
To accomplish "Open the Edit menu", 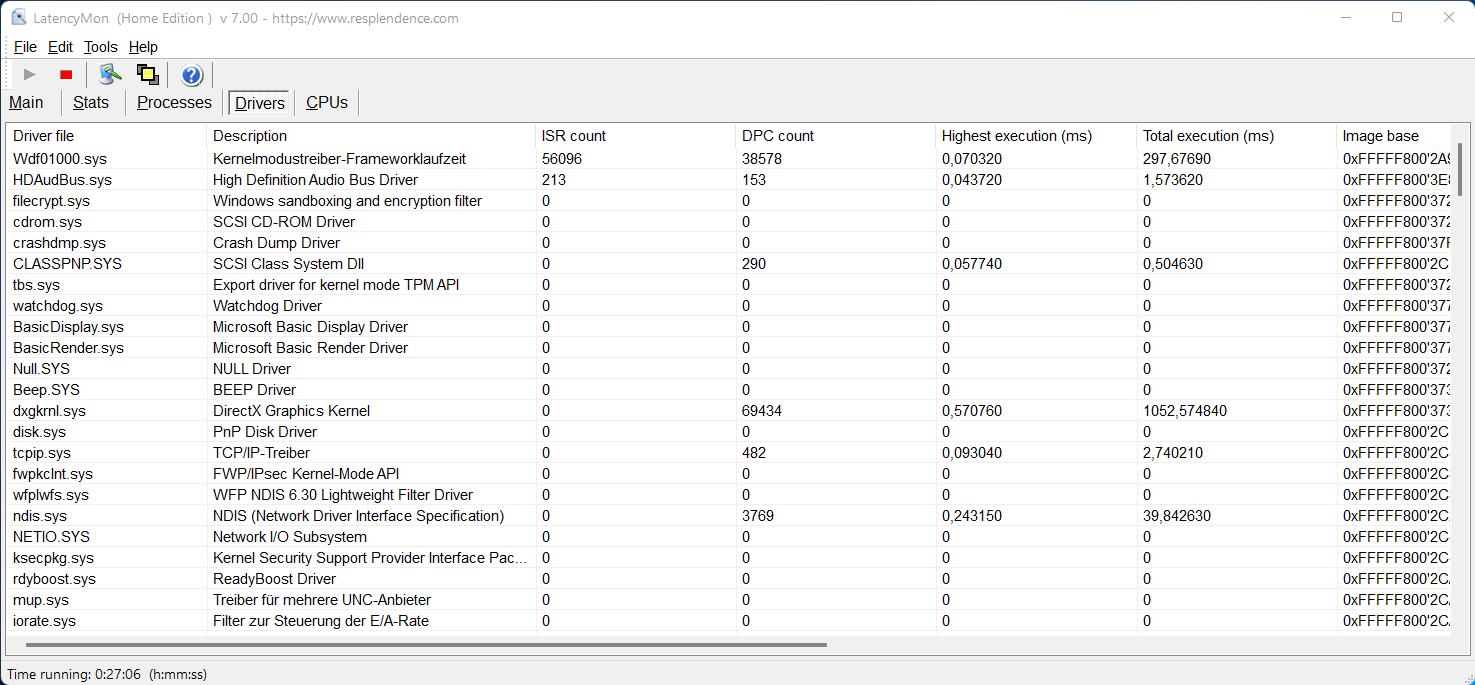I will point(60,47).
